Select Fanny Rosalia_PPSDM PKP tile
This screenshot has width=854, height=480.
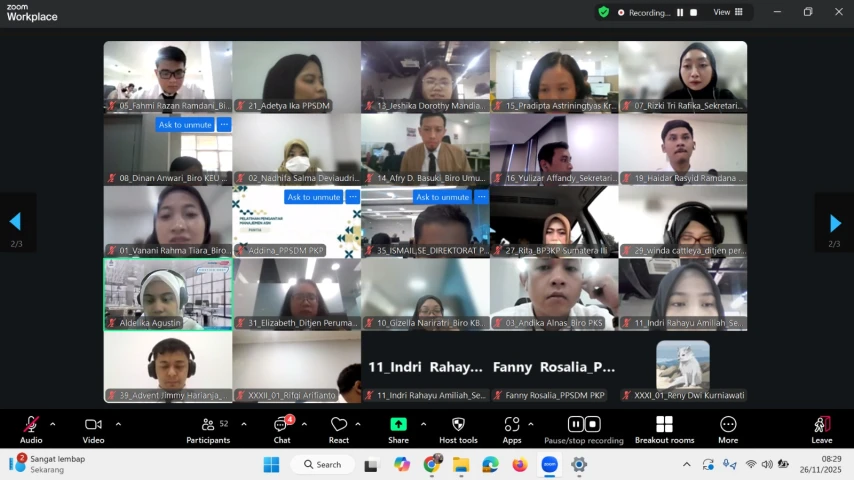pyautogui.click(x=554, y=367)
